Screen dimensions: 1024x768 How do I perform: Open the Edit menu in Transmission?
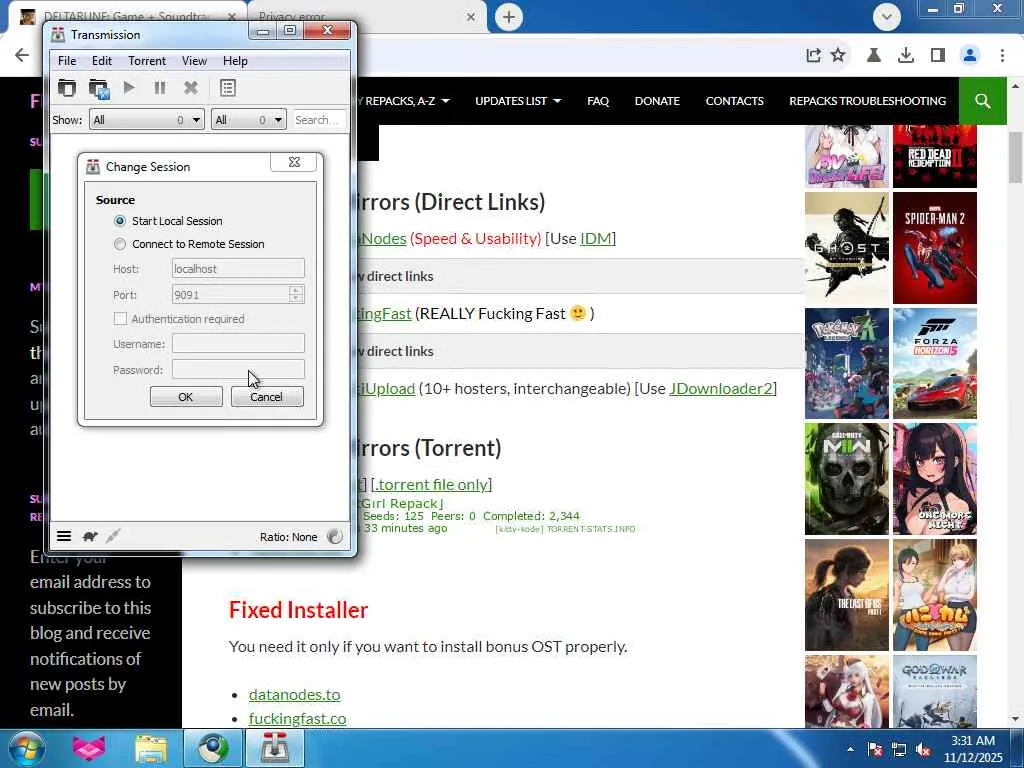pyautogui.click(x=102, y=61)
